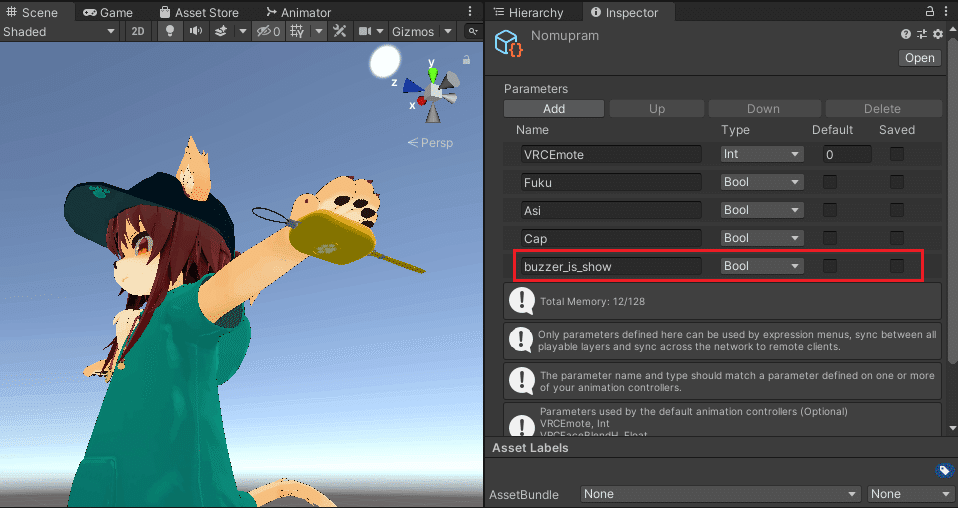Open buzzer_is_show type dropdown
The width and height of the screenshot is (958, 508).
coord(762,266)
